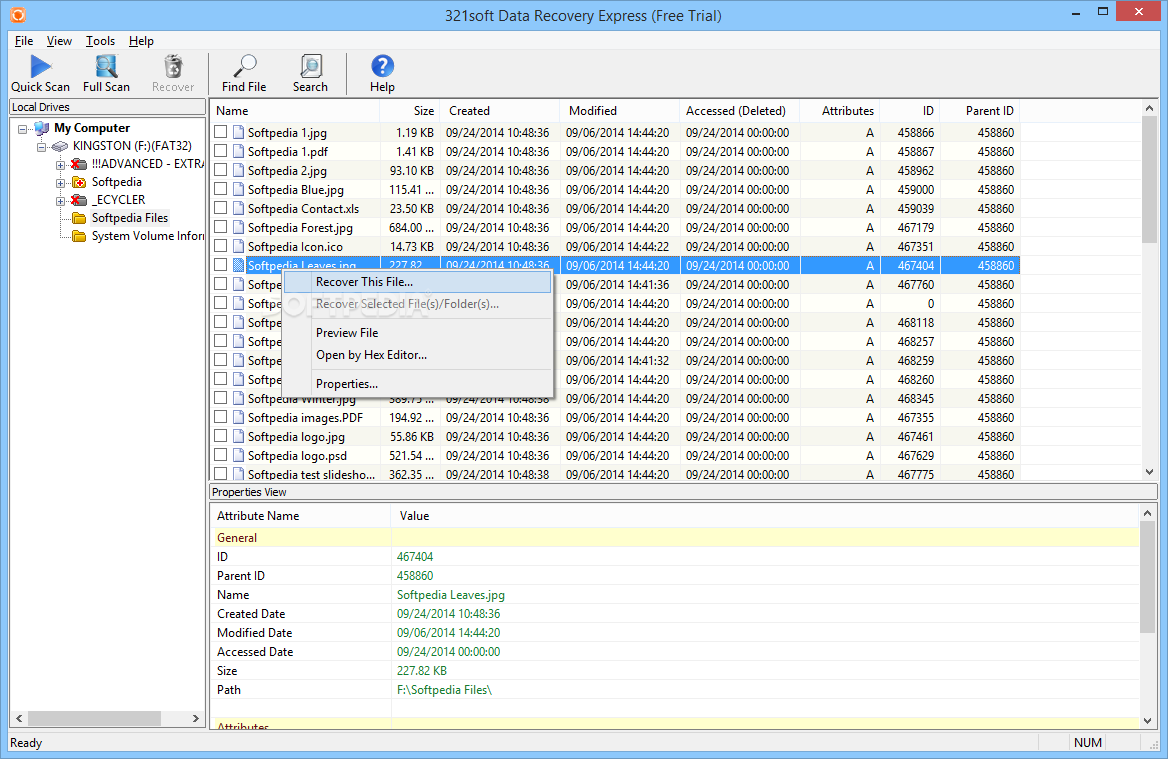
Task: Launch the Full Scan tool
Action: tap(107, 74)
